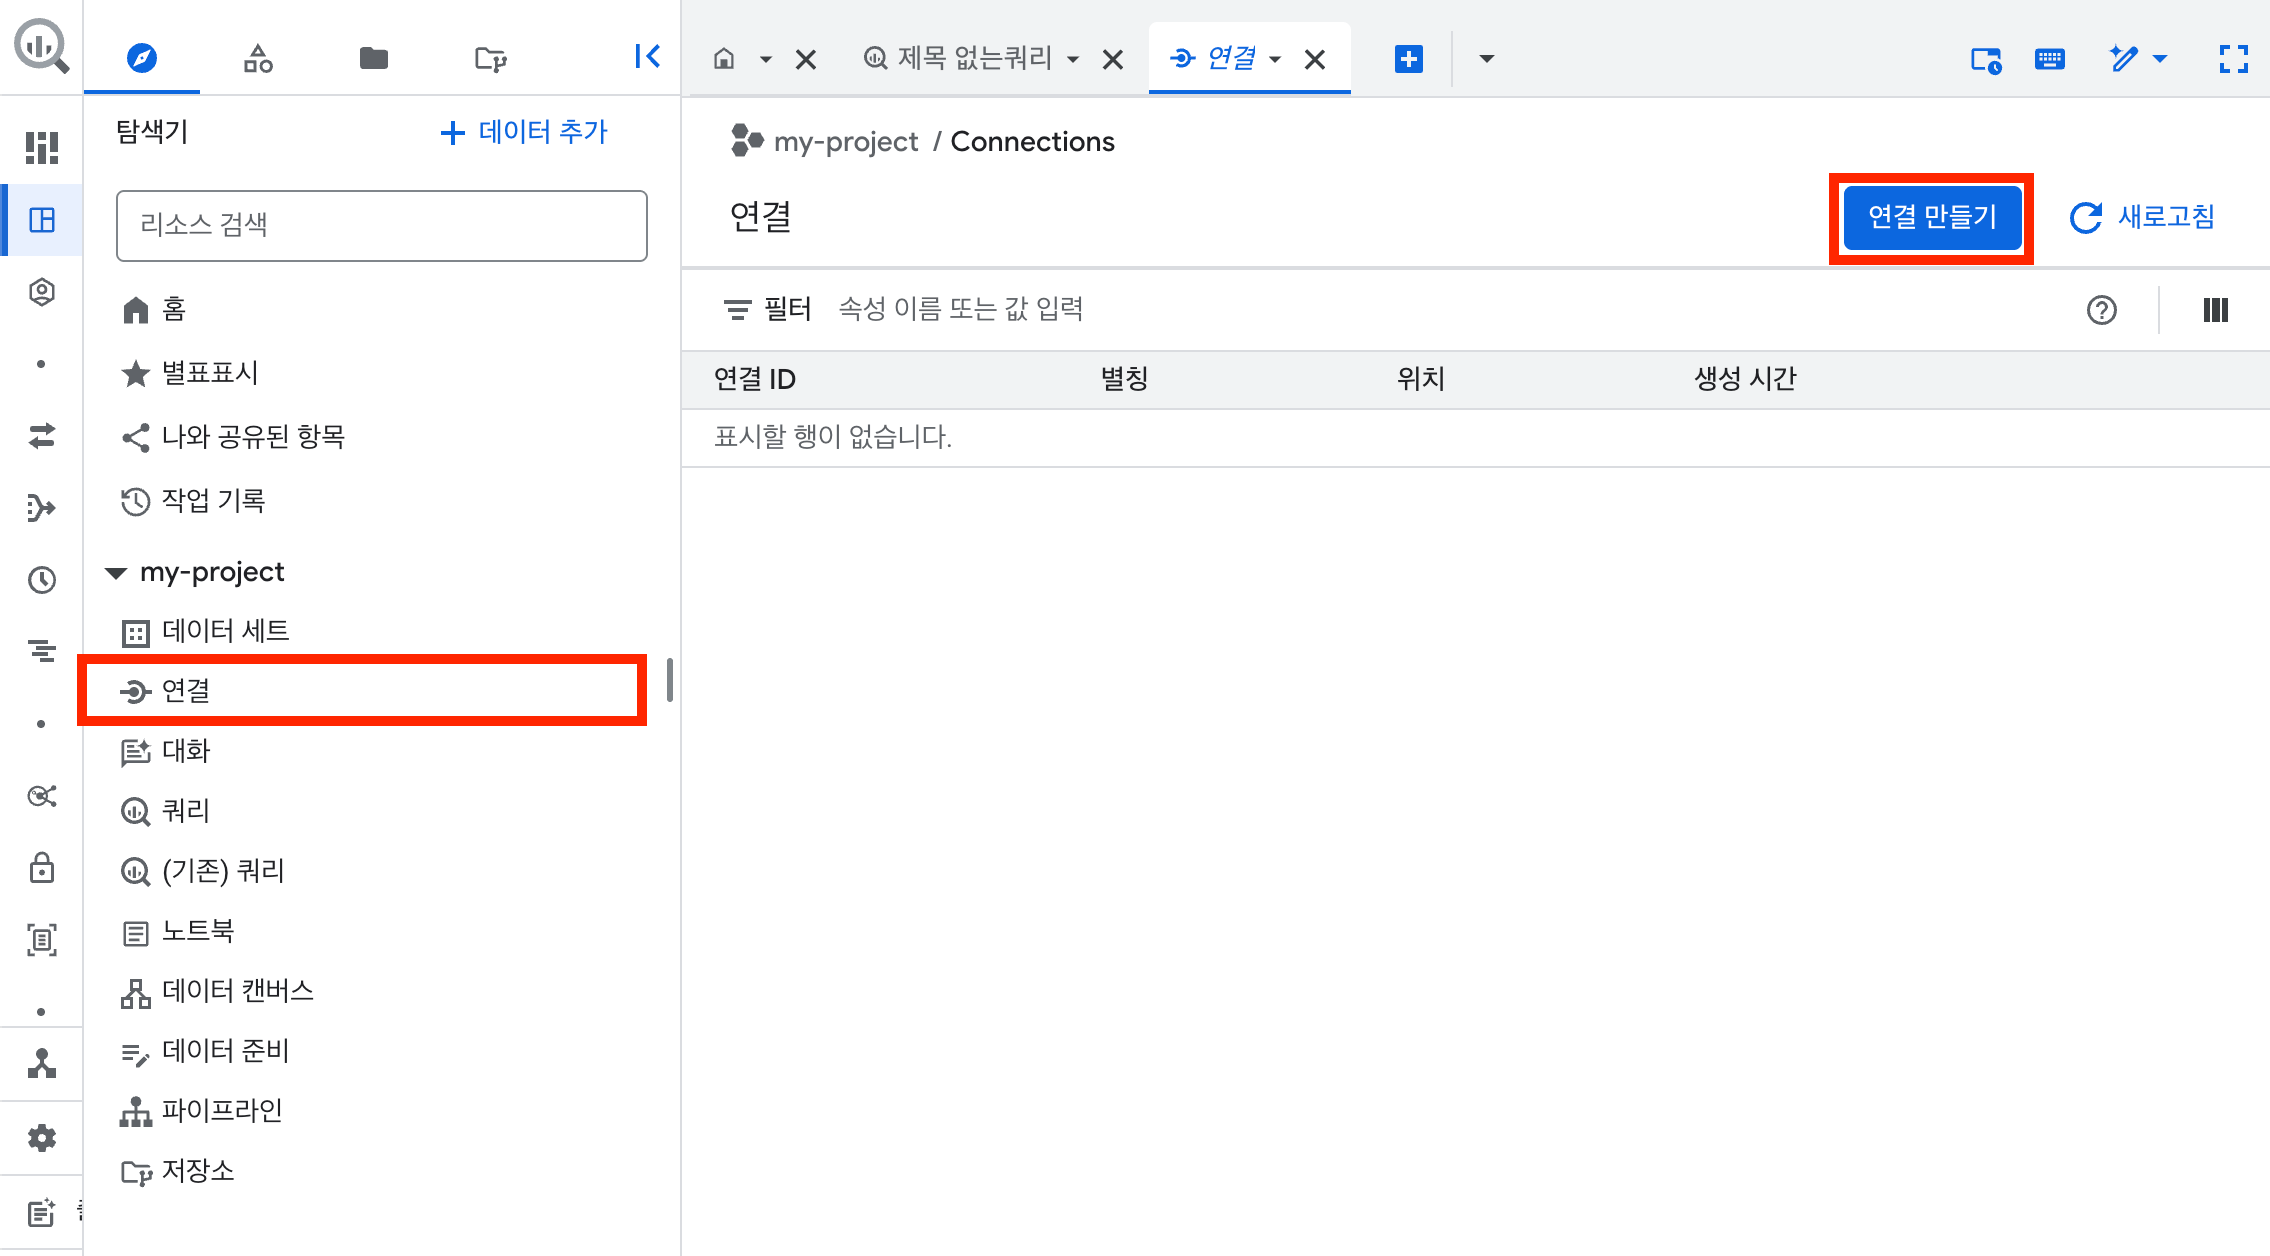Open the Explorer compass panel icon
This screenshot has width=2270, height=1256.
point(142,58)
